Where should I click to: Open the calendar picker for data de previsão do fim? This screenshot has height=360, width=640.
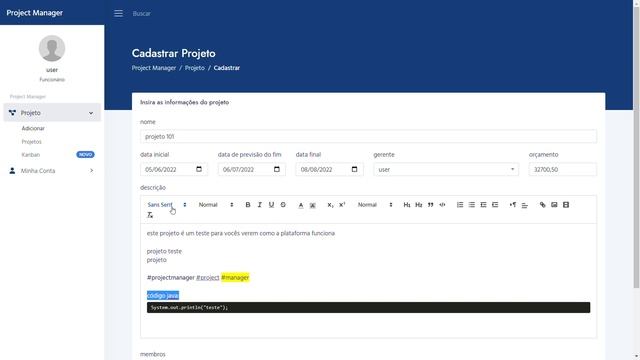[x=277, y=169]
